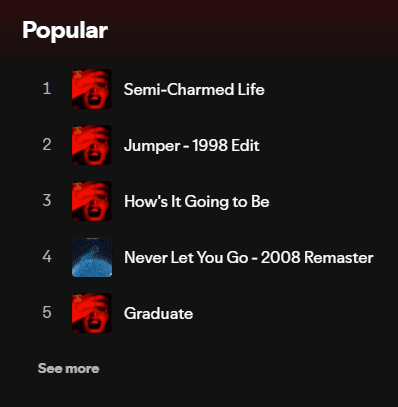Screen dimensions: 398x407
Task: Choose the Graduate song title
Action: 158,313
